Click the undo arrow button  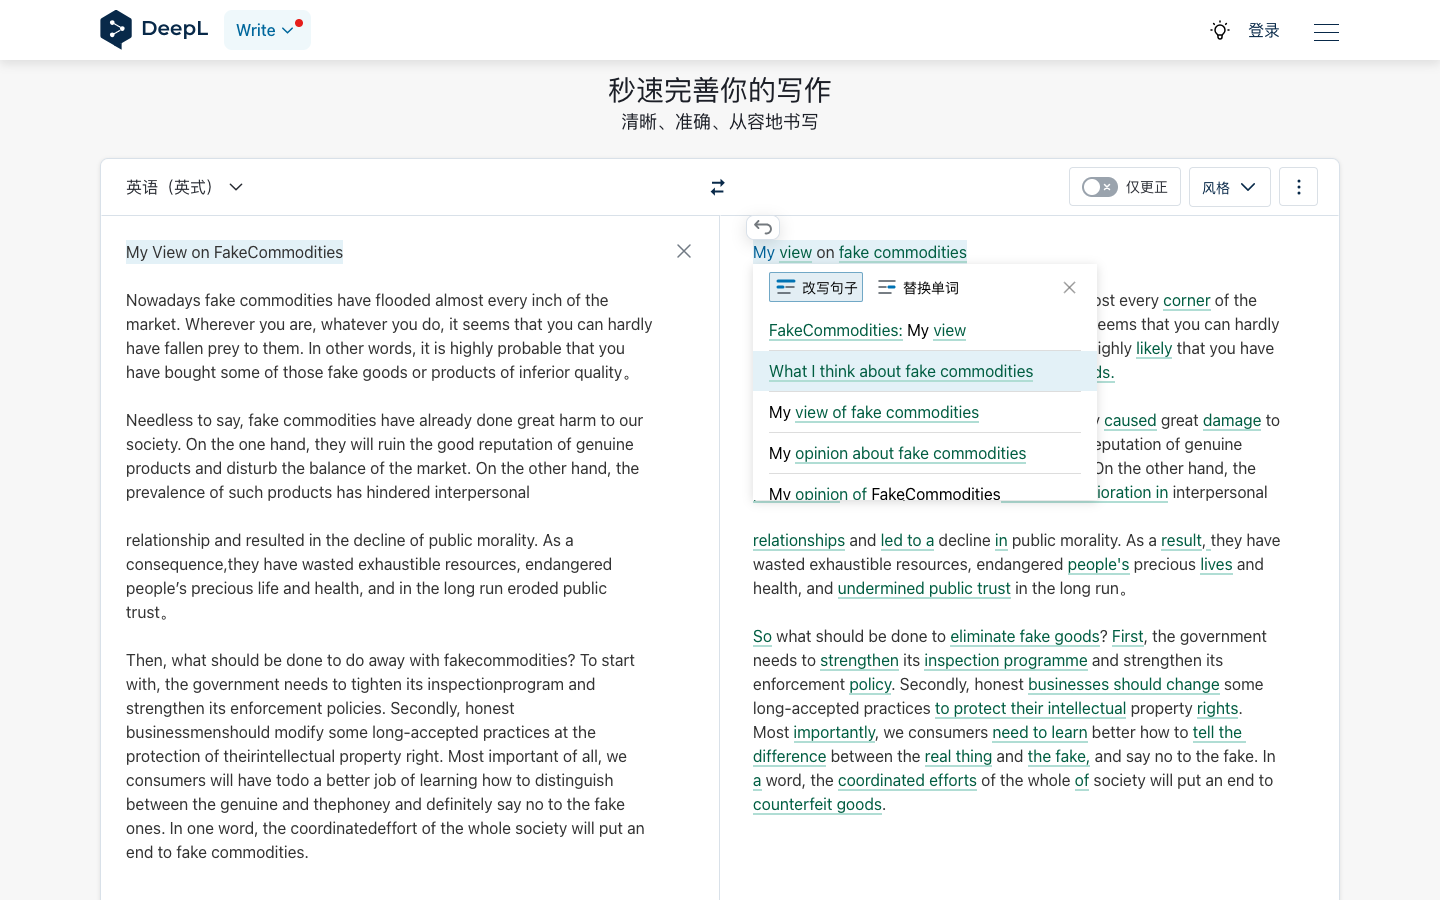pos(763,227)
